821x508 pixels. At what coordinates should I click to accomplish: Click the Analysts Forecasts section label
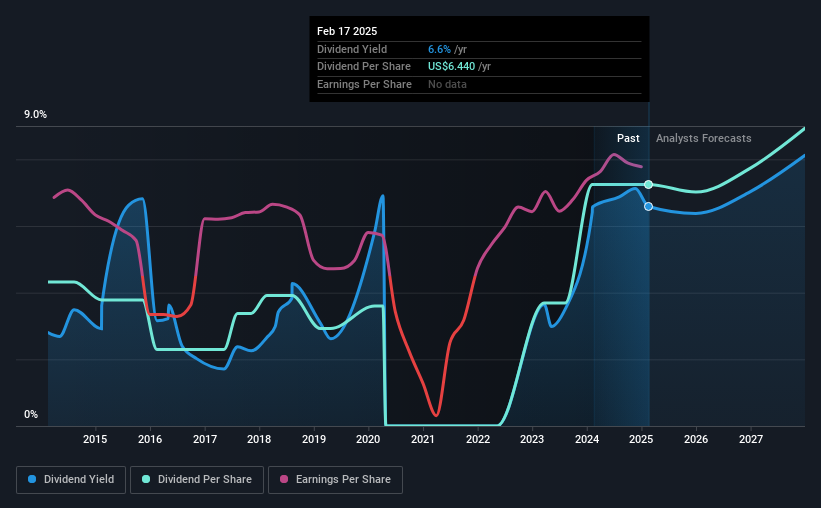tap(703, 138)
